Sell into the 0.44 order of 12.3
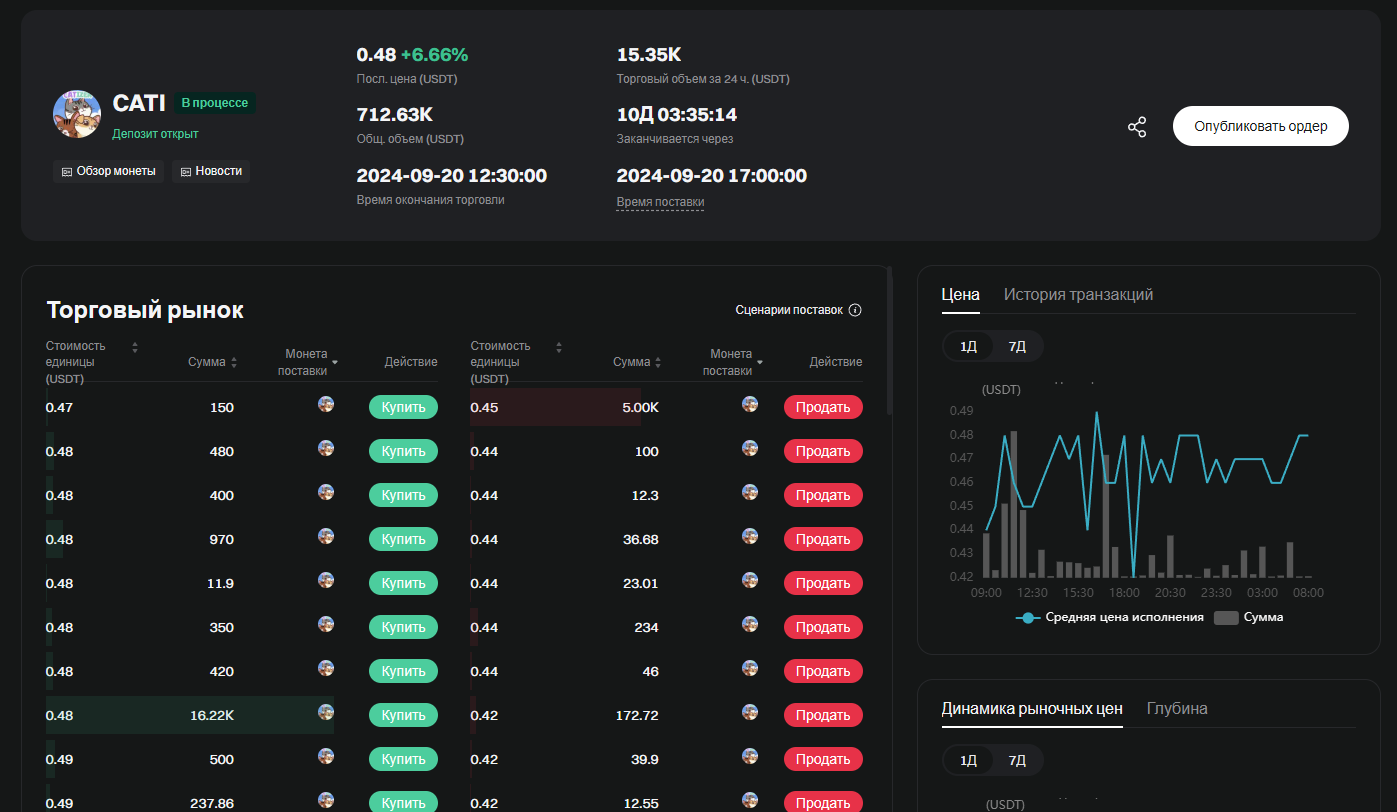The image size is (1397, 812). click(823, 495)
